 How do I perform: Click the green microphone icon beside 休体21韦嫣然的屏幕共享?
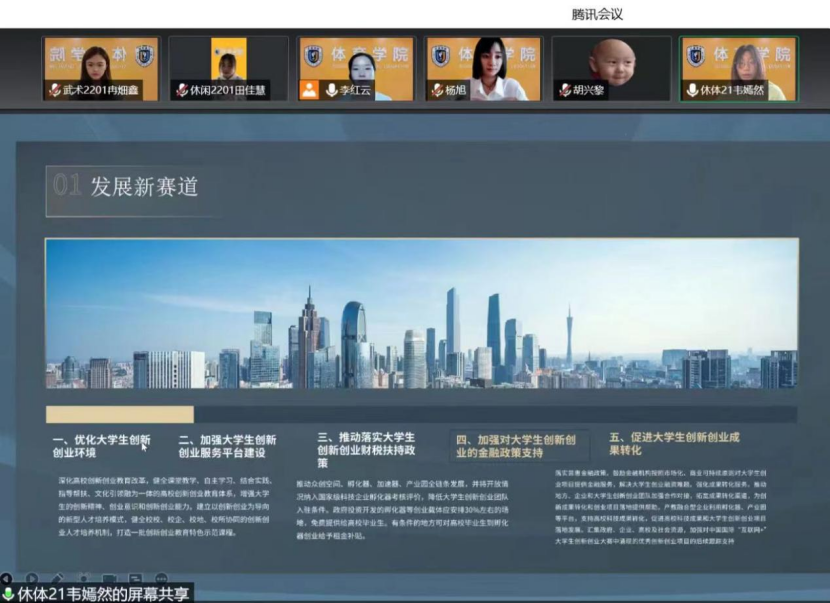pos(9,594)
